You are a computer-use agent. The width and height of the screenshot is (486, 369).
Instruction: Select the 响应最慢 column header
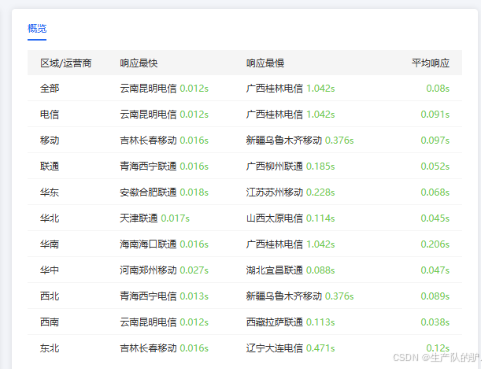(x=265, y=63)
